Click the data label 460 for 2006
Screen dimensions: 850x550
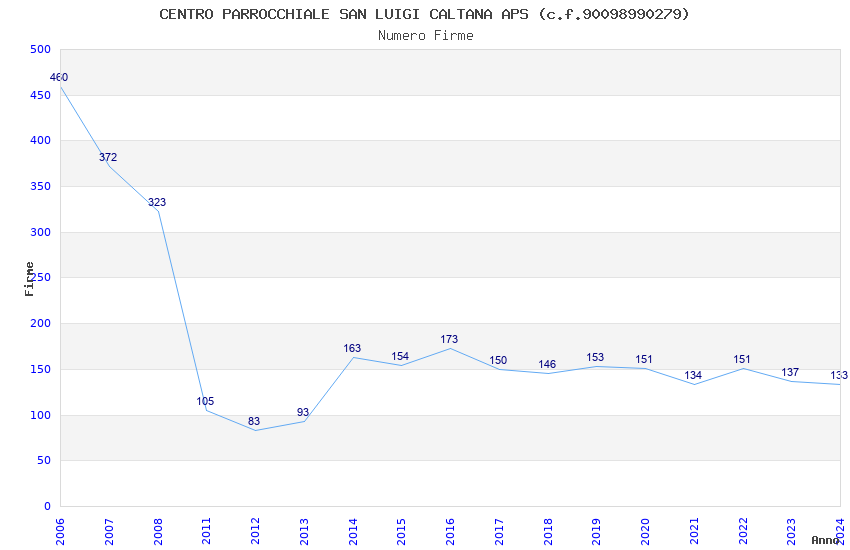[59, 77]
